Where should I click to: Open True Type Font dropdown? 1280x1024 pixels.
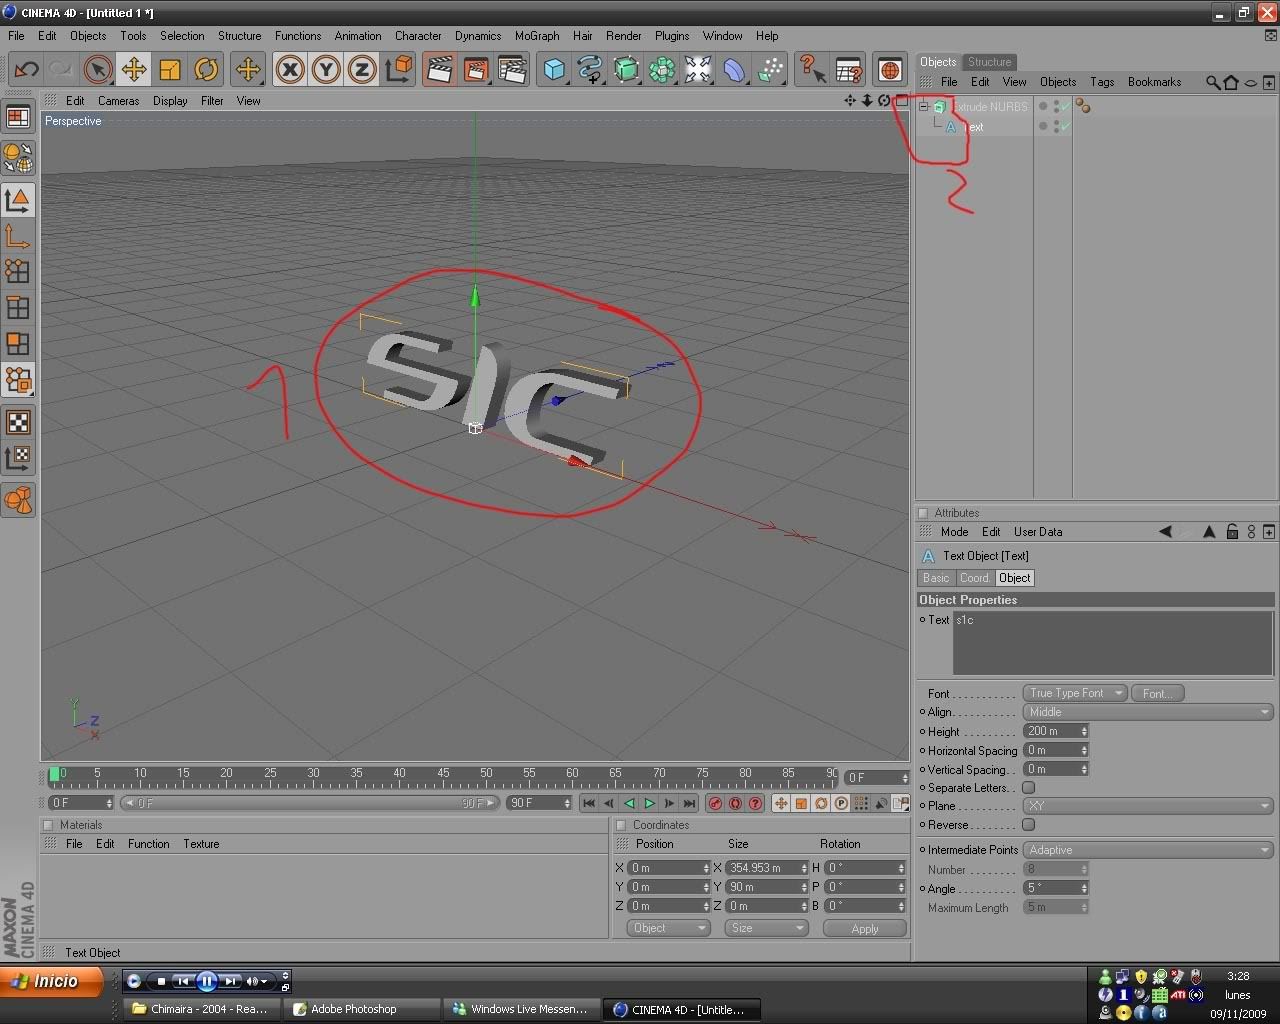point(1075,693)
